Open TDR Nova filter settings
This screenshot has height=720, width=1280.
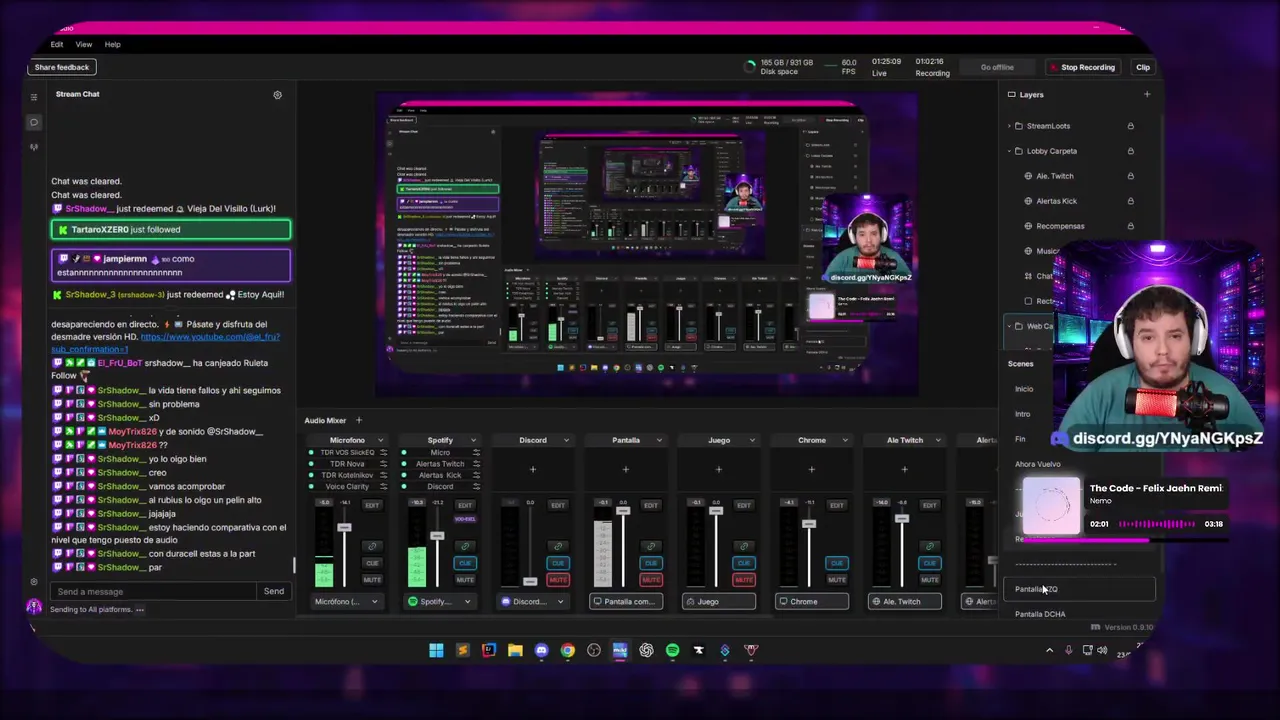[x=383, y=464]
